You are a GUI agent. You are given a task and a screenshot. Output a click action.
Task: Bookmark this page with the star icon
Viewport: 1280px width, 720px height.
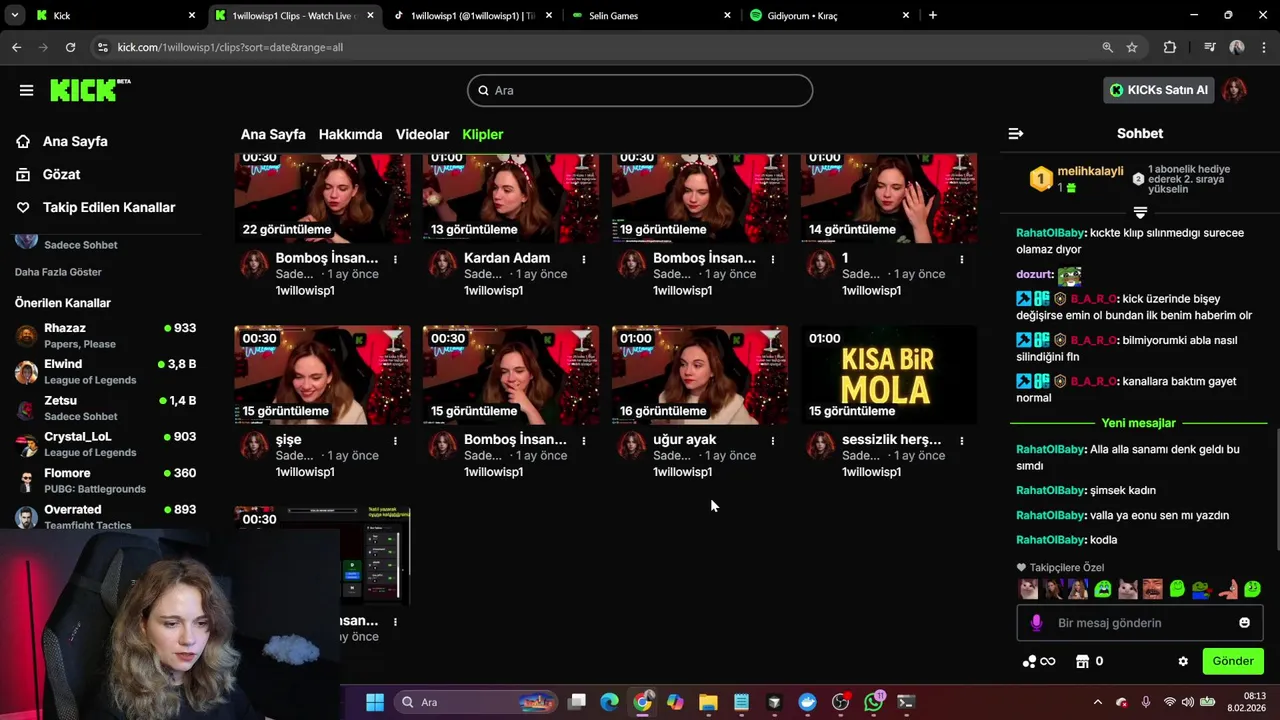click(x=1132, y=47)
